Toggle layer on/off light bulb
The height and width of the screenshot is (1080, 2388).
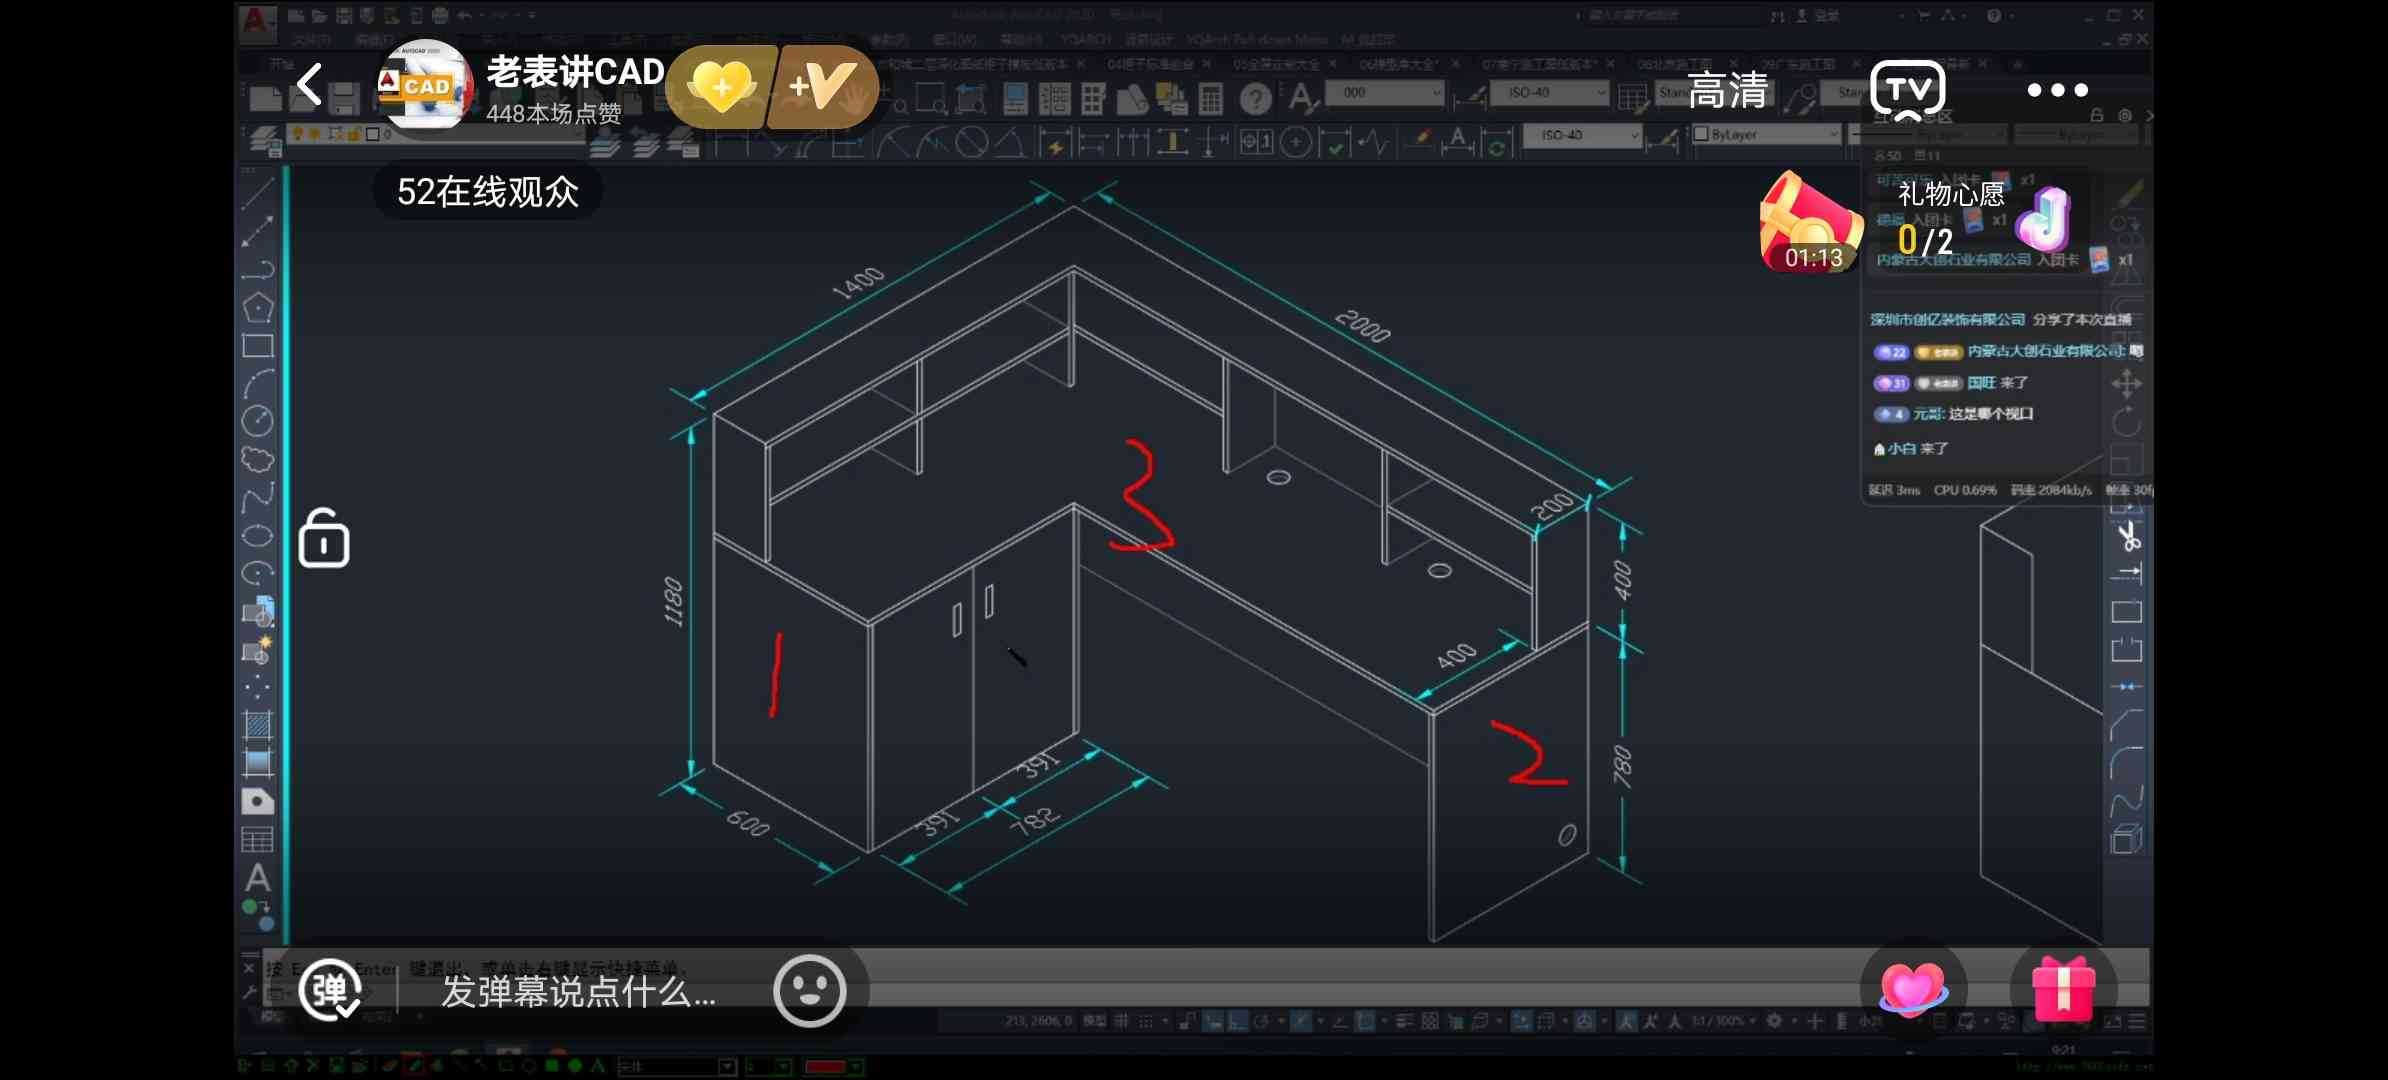tap(297, 134)
